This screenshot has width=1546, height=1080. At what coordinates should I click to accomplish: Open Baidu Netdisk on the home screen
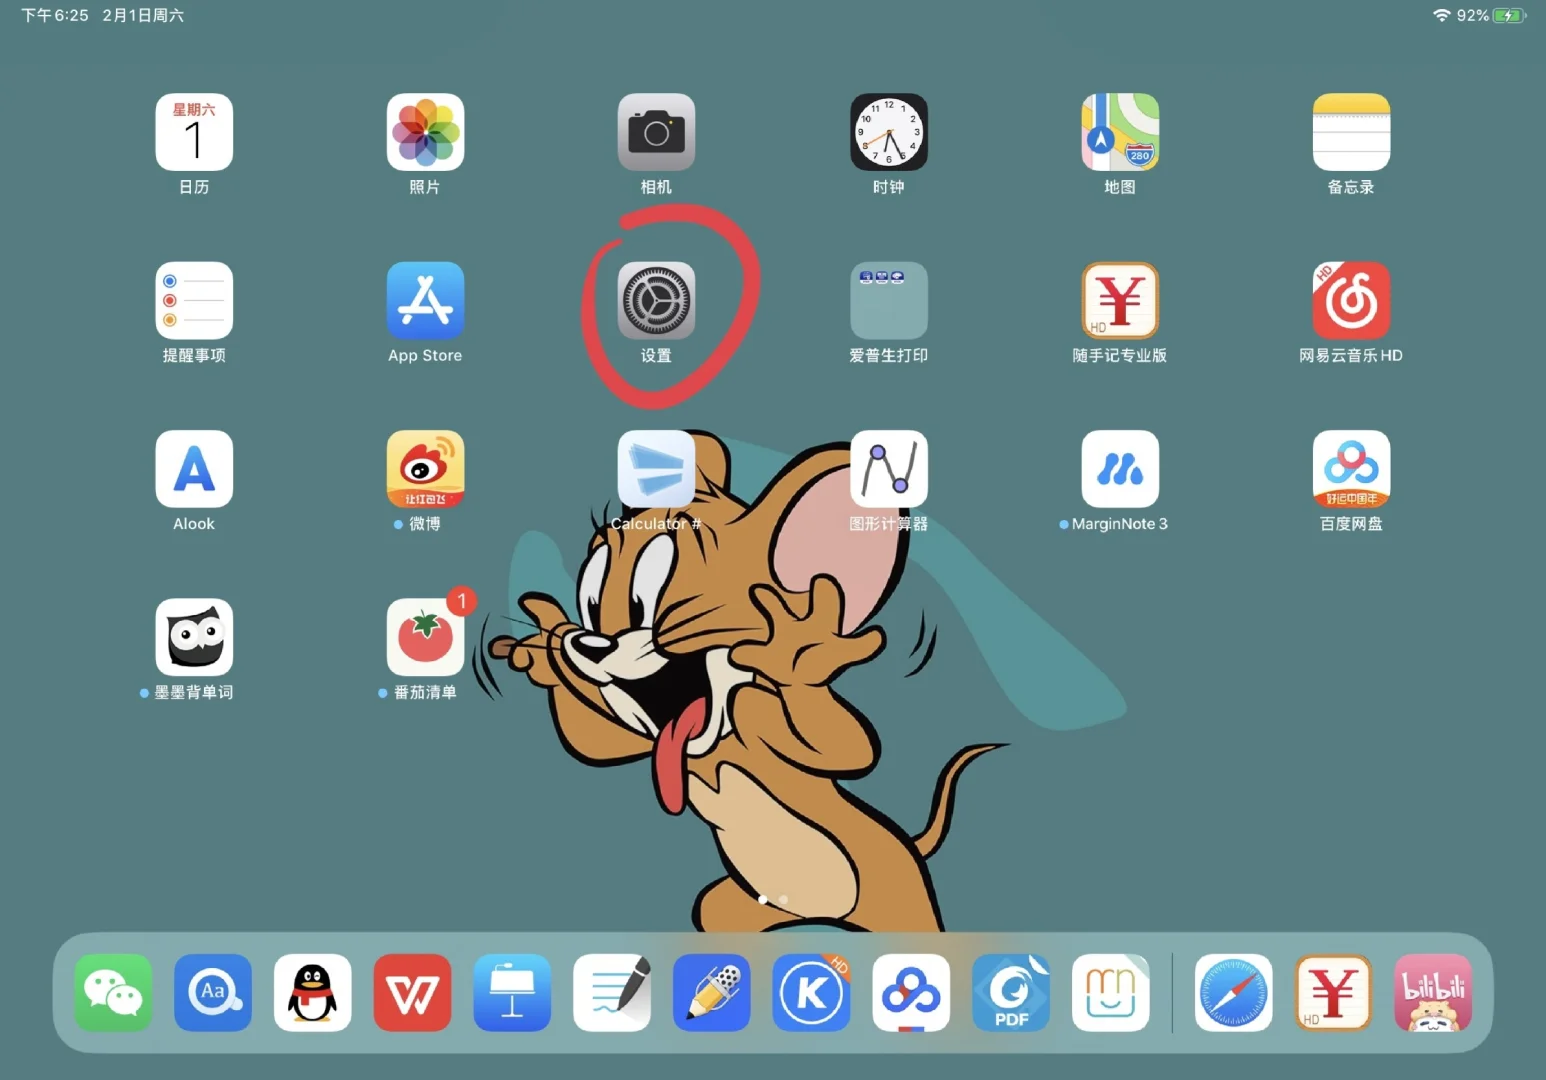pos(1350,469)
